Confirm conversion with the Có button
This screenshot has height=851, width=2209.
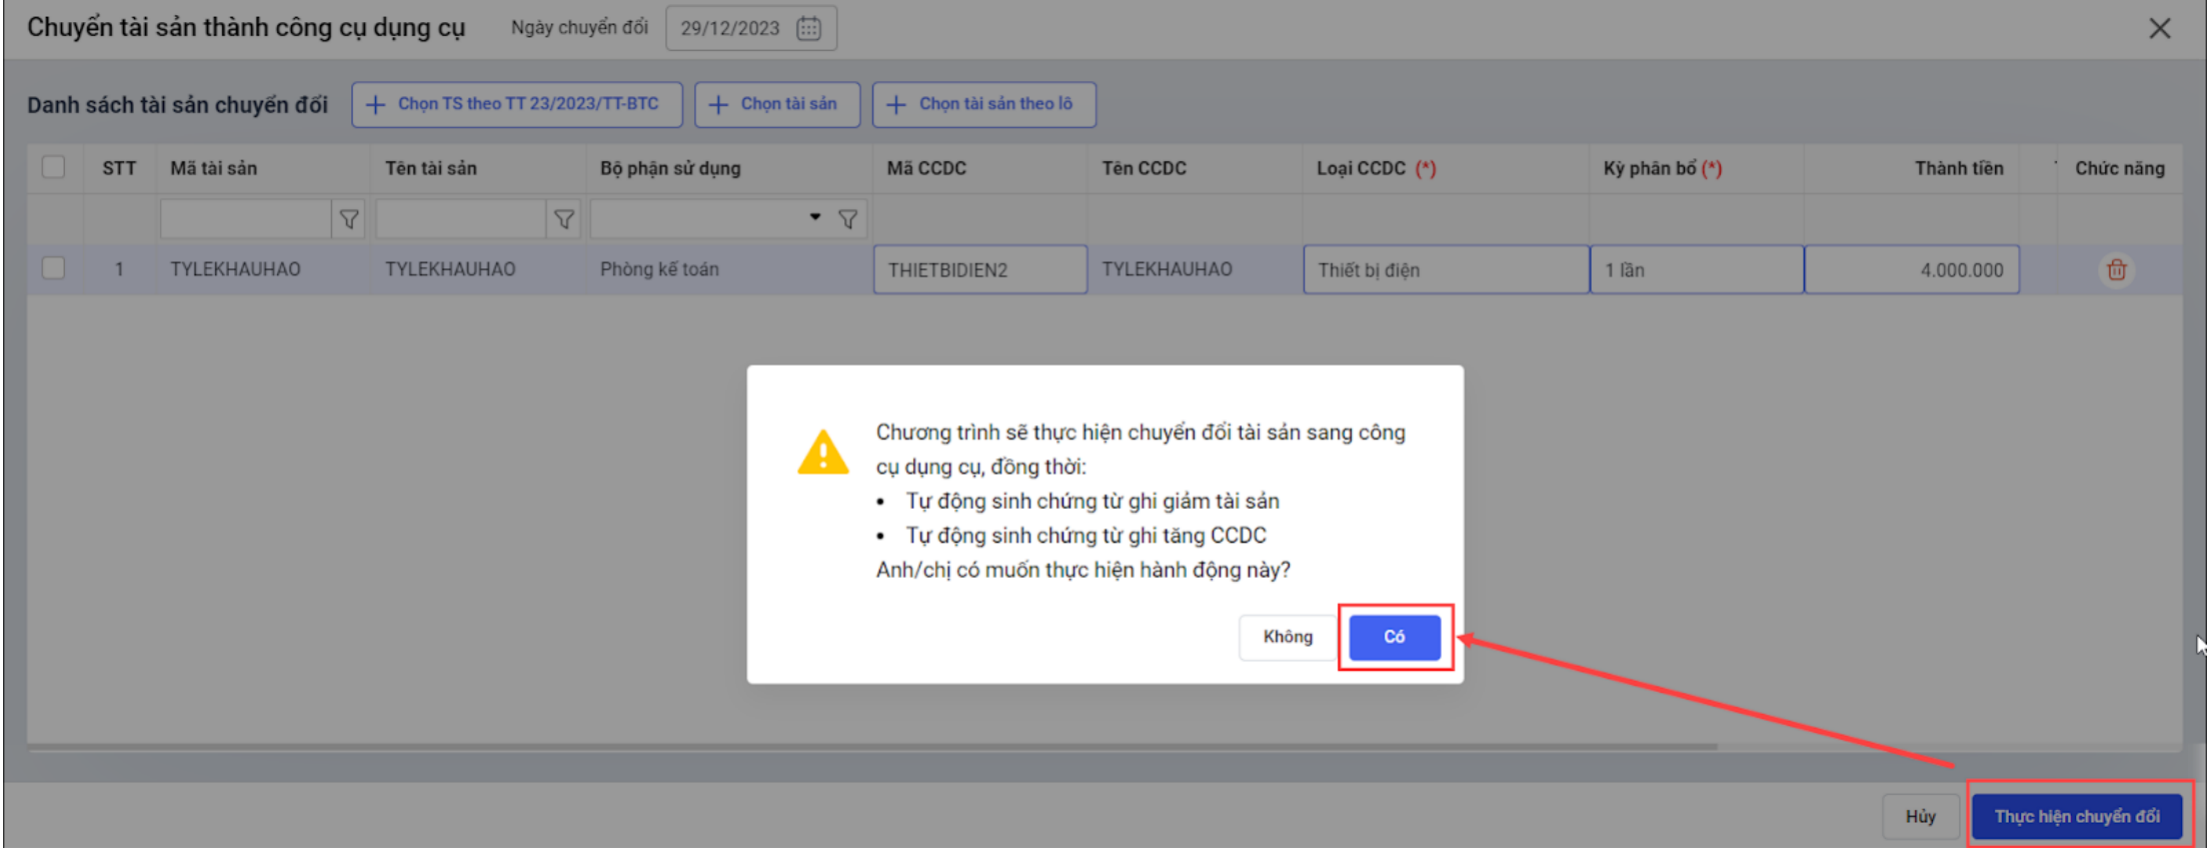pos(1394,637)
